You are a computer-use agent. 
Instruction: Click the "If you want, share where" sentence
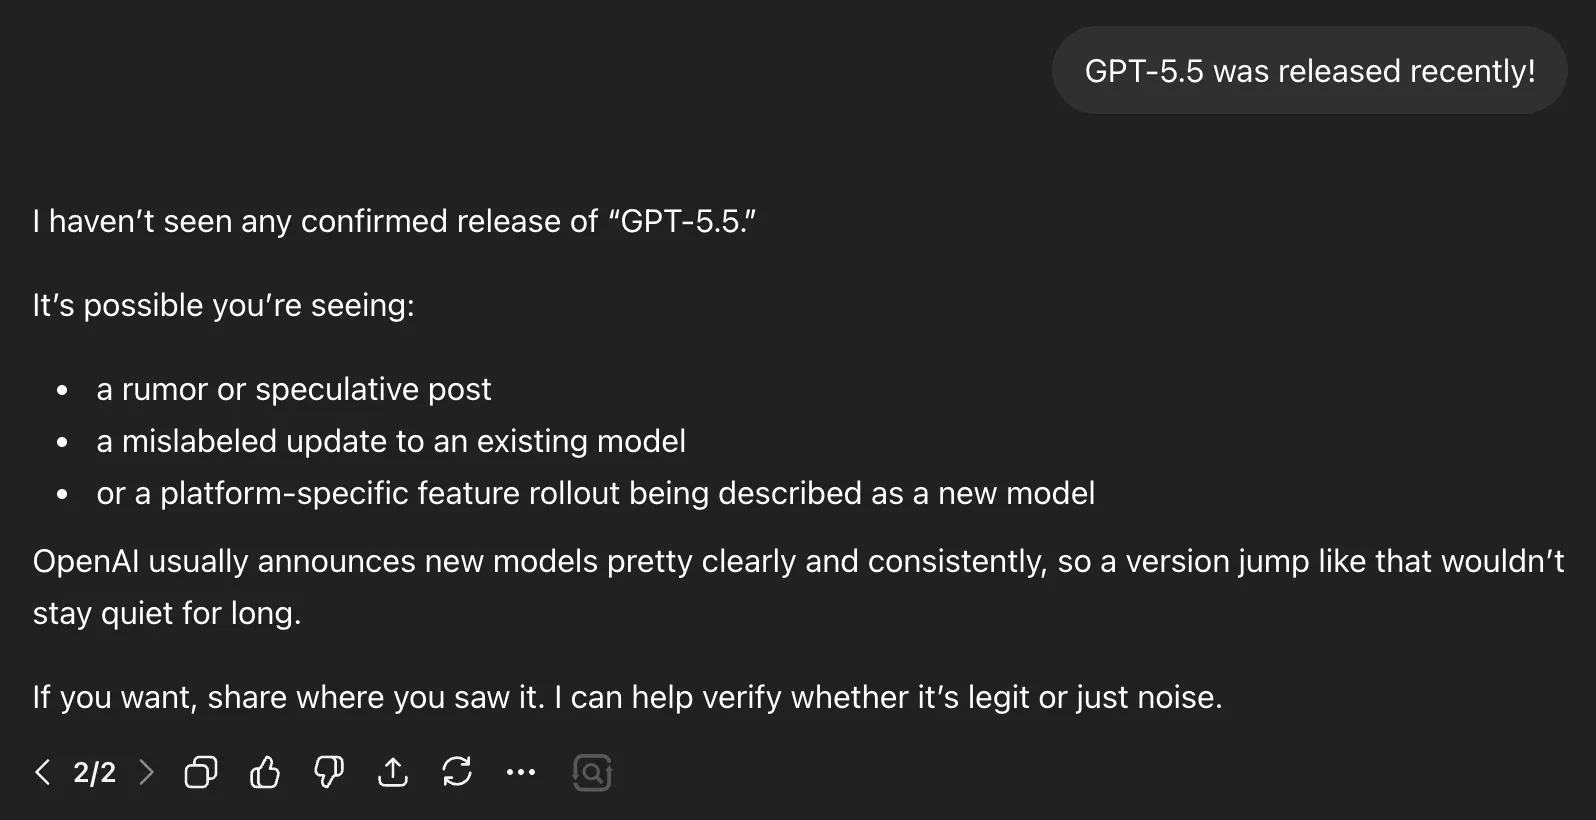(x=627, y=697)
